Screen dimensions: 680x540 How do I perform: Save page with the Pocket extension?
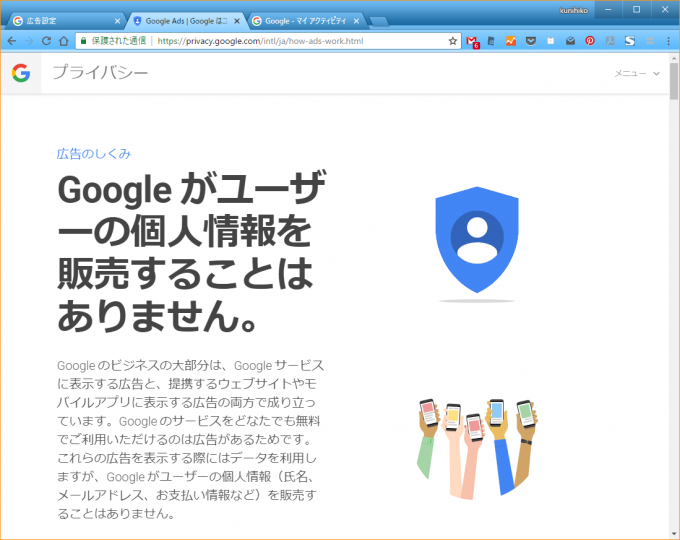pos(531,41)
